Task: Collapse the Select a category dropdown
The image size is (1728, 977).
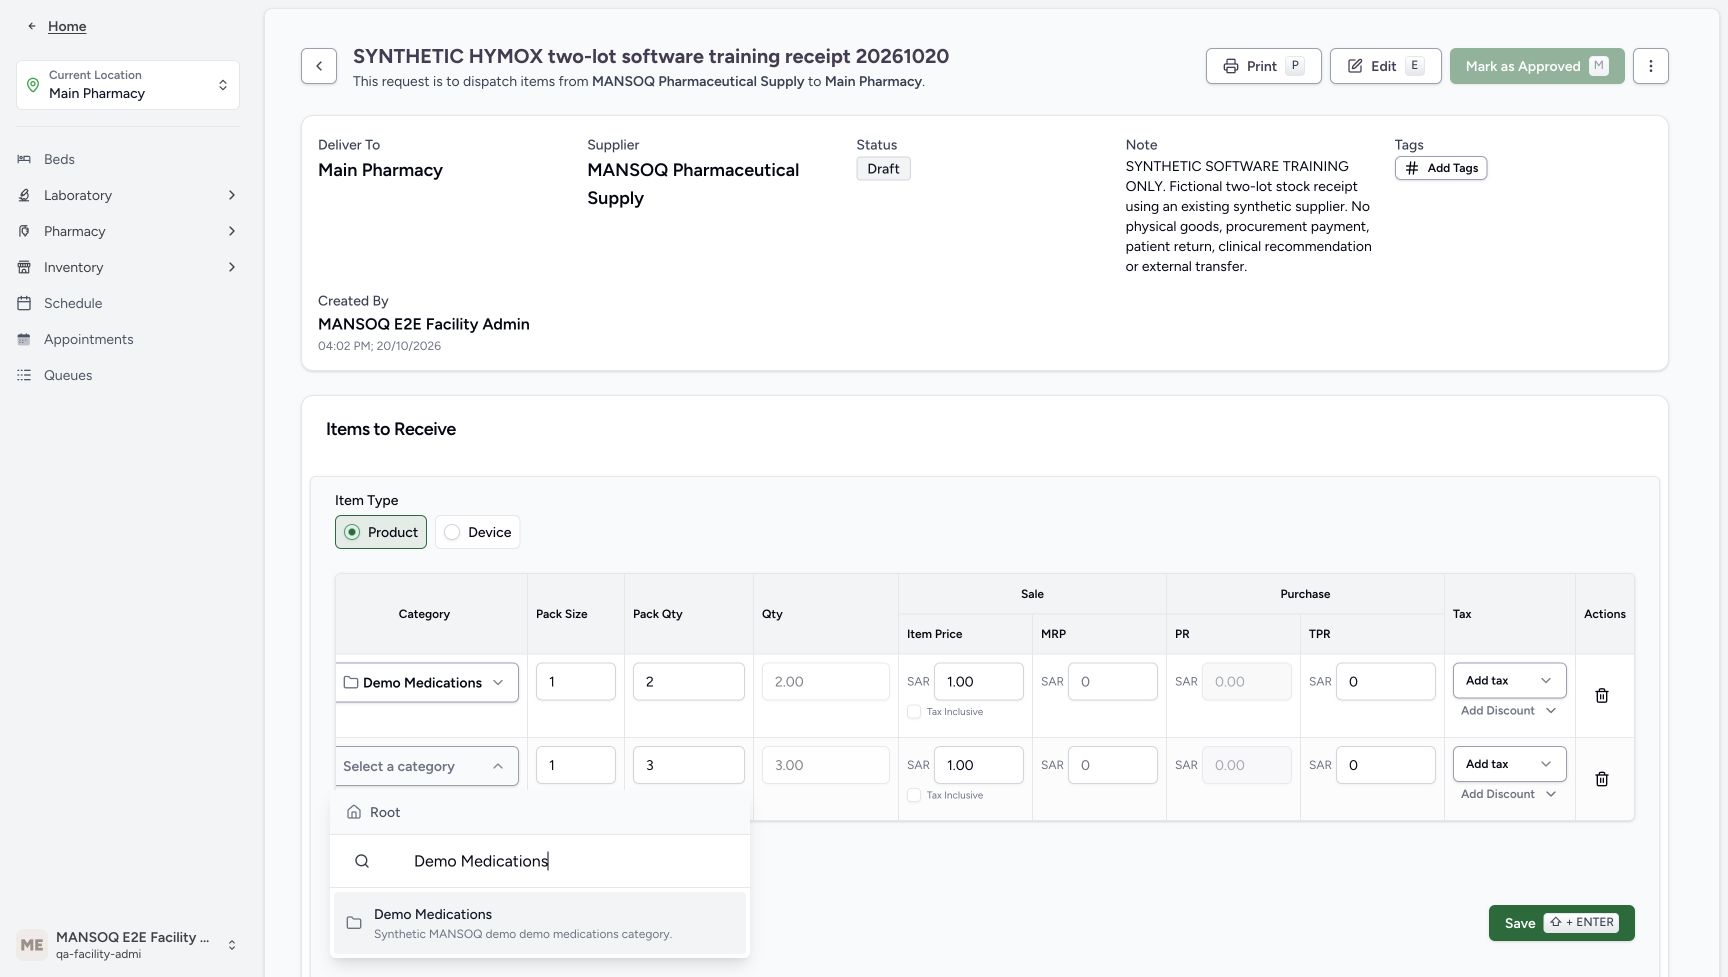Action: 427,766
